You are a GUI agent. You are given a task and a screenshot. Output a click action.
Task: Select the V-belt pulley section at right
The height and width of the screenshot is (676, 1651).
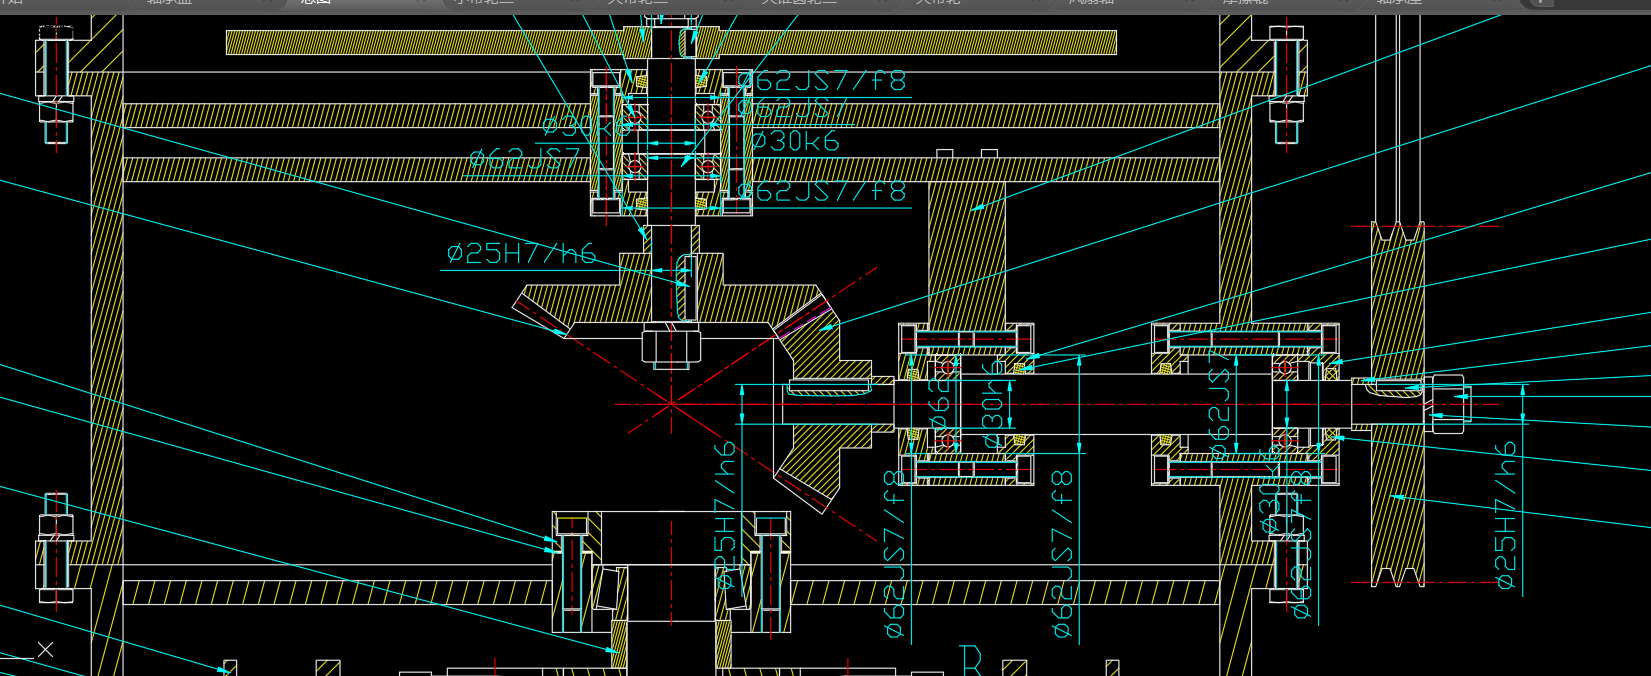1398,404
